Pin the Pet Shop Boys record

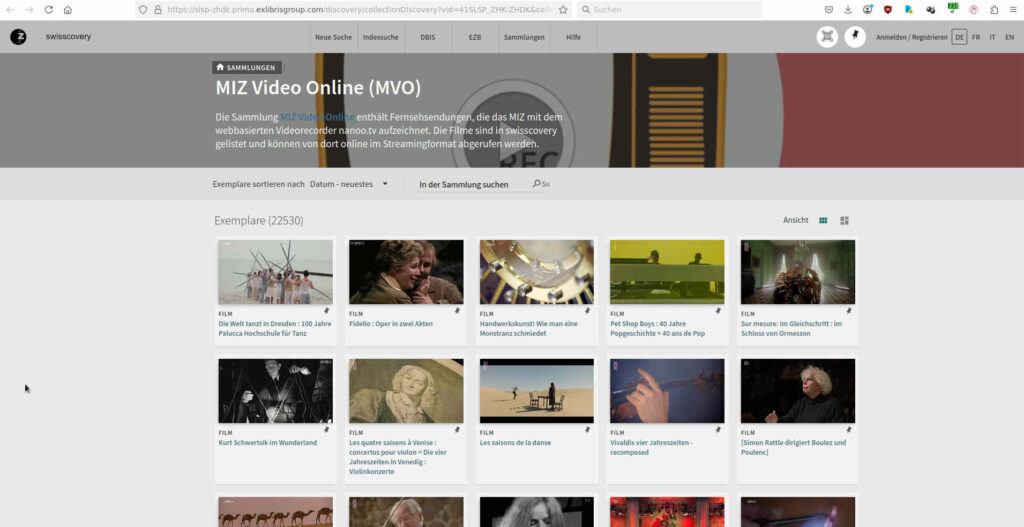coord(718,311)
